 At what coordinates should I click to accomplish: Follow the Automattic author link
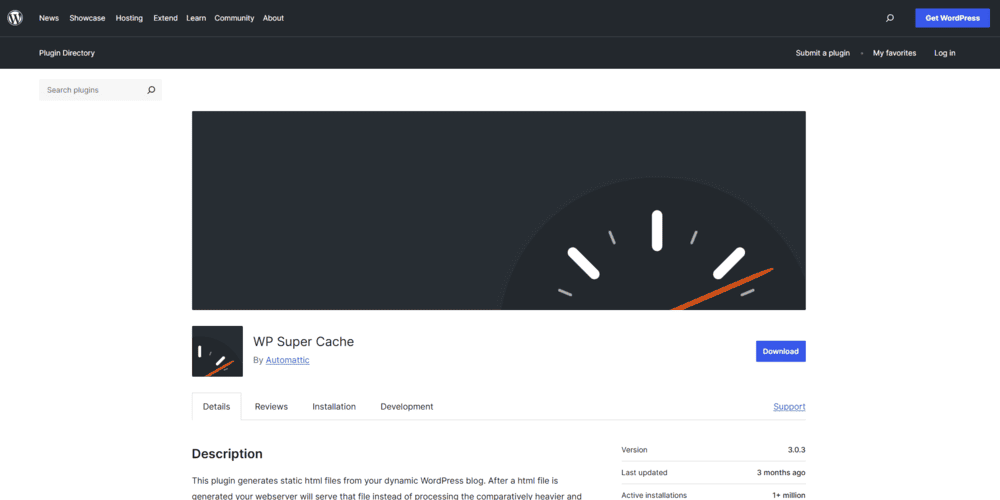[x=288, y=360]
